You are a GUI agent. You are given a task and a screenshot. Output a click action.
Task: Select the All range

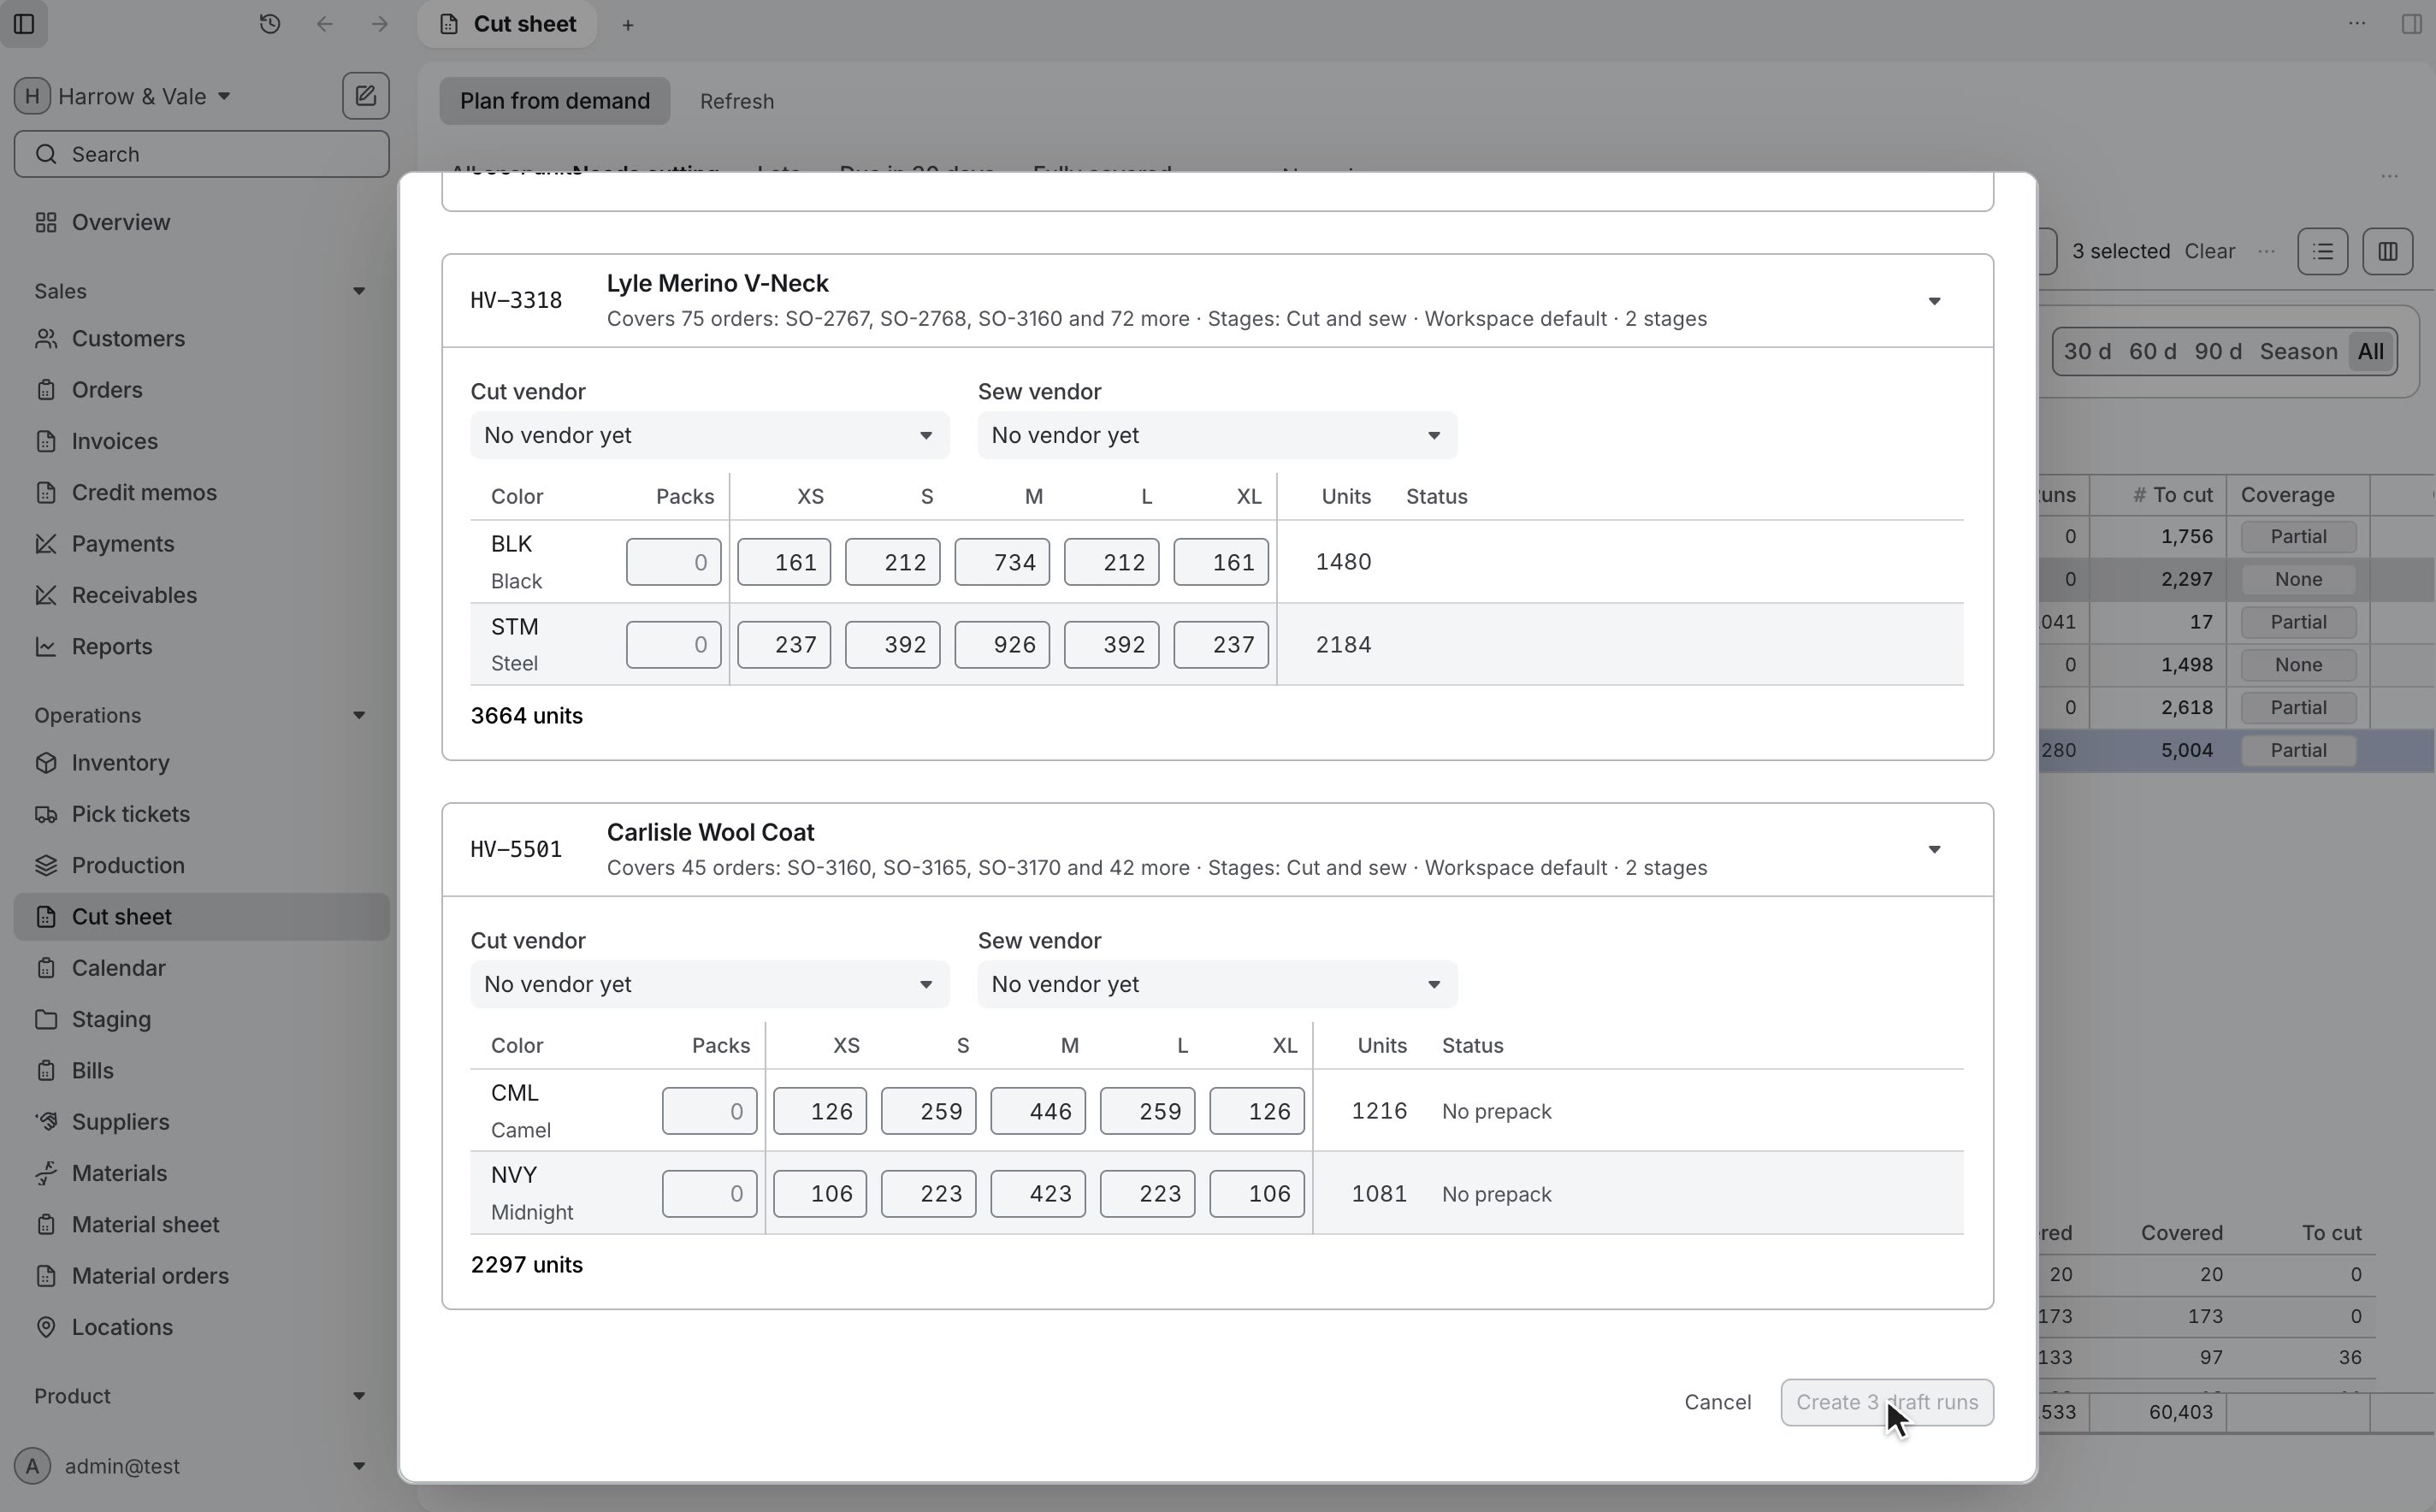pyautogui.click(x=2370, y=352)
